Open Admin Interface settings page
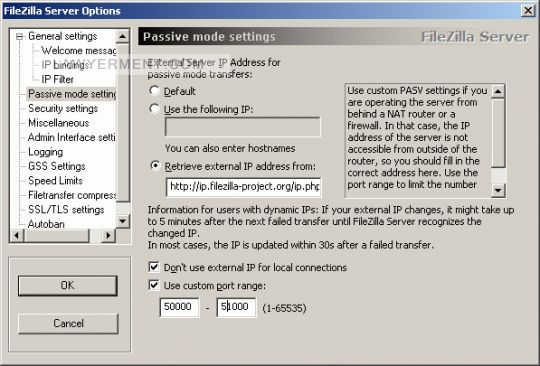 coord(72,137)
